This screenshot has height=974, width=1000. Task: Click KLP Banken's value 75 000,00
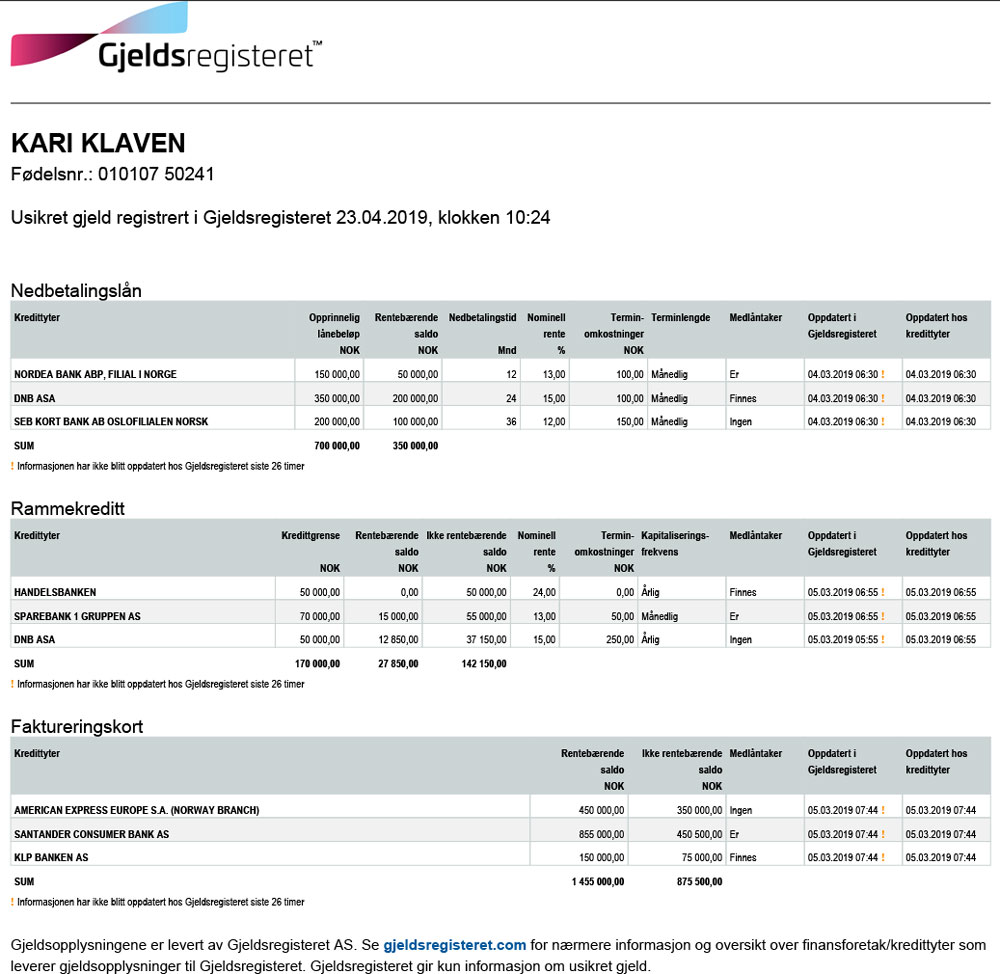pos(702,858)
